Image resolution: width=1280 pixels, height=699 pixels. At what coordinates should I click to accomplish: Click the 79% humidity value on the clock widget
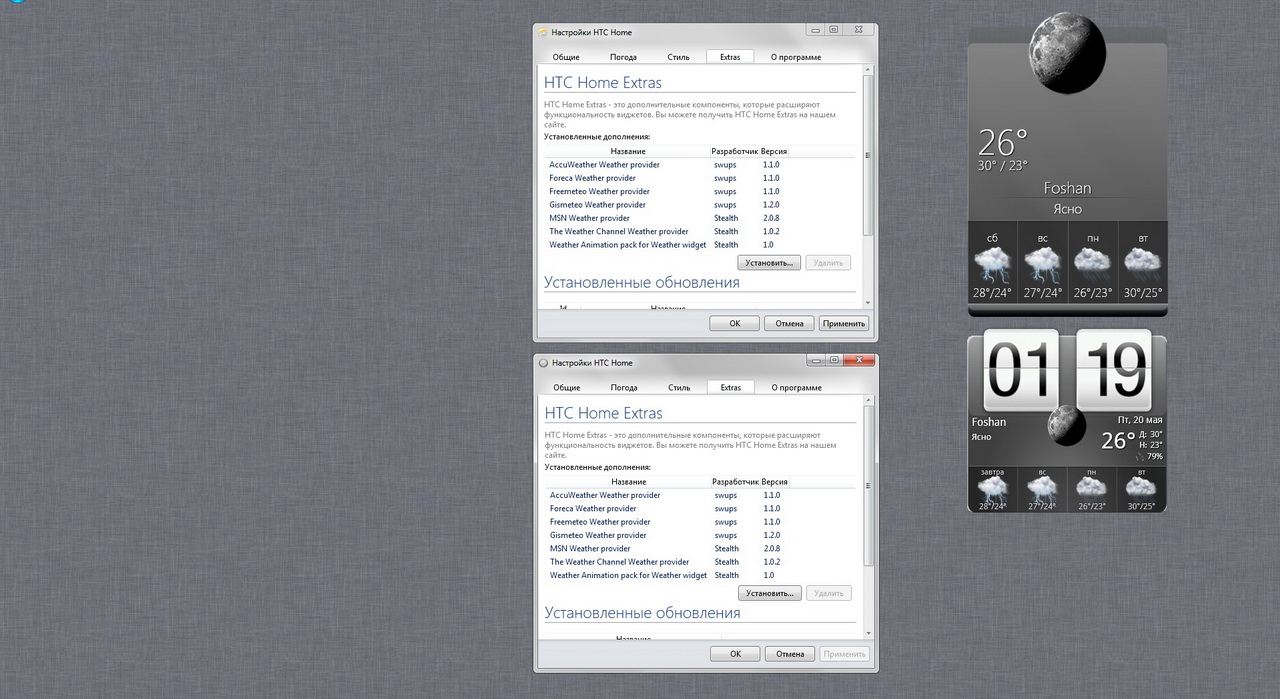(x=1155, y=456)
